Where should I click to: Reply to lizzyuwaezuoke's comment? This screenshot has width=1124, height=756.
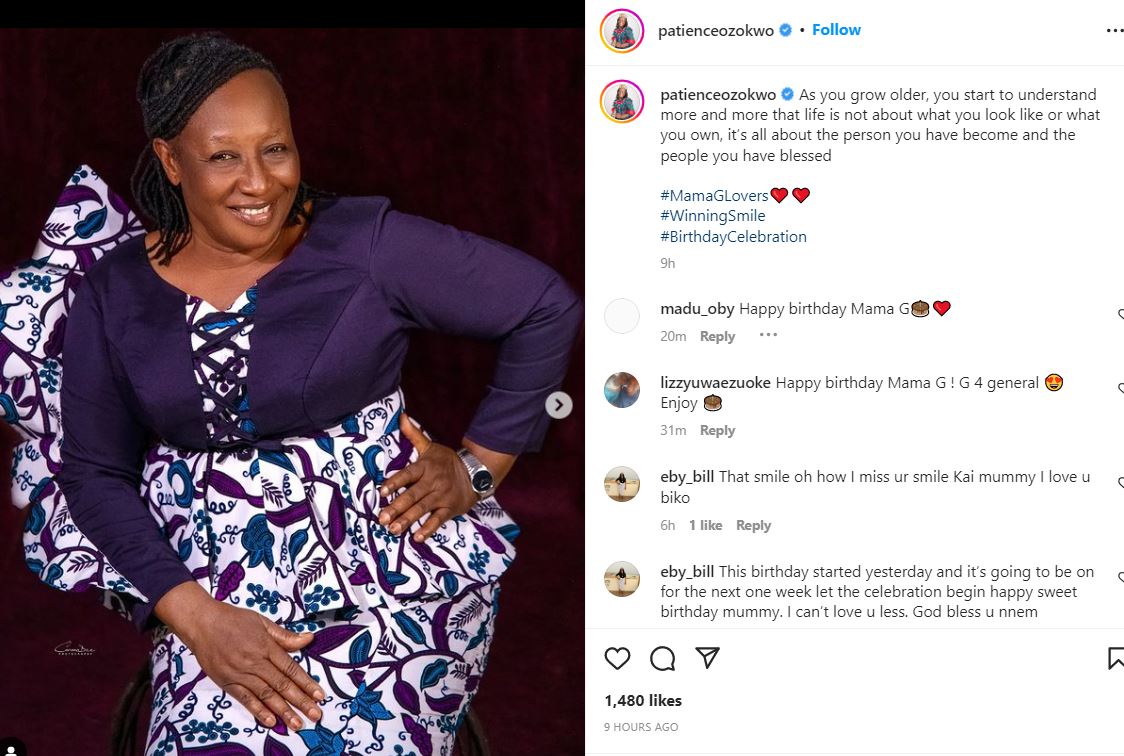click(717, 430)
